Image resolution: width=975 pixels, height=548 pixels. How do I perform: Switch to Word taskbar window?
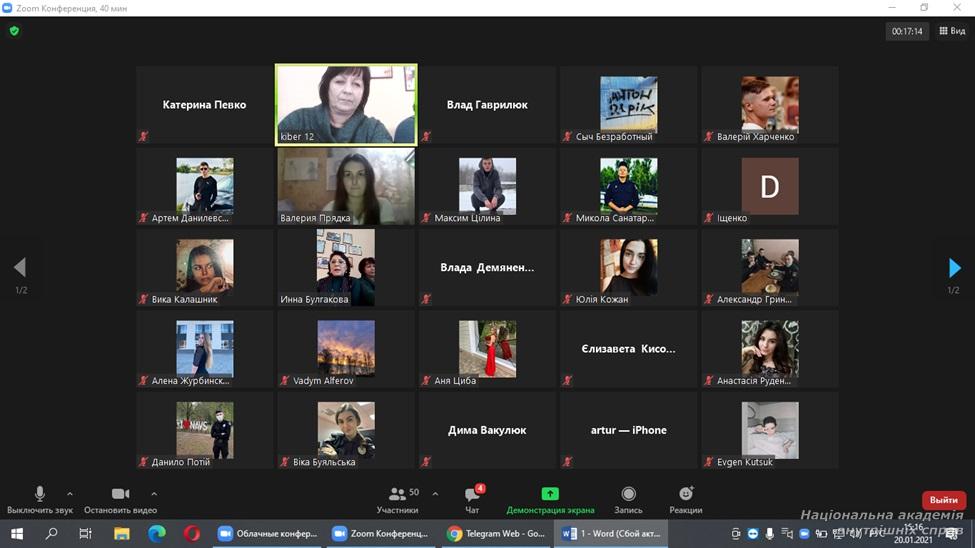[611, 534]
